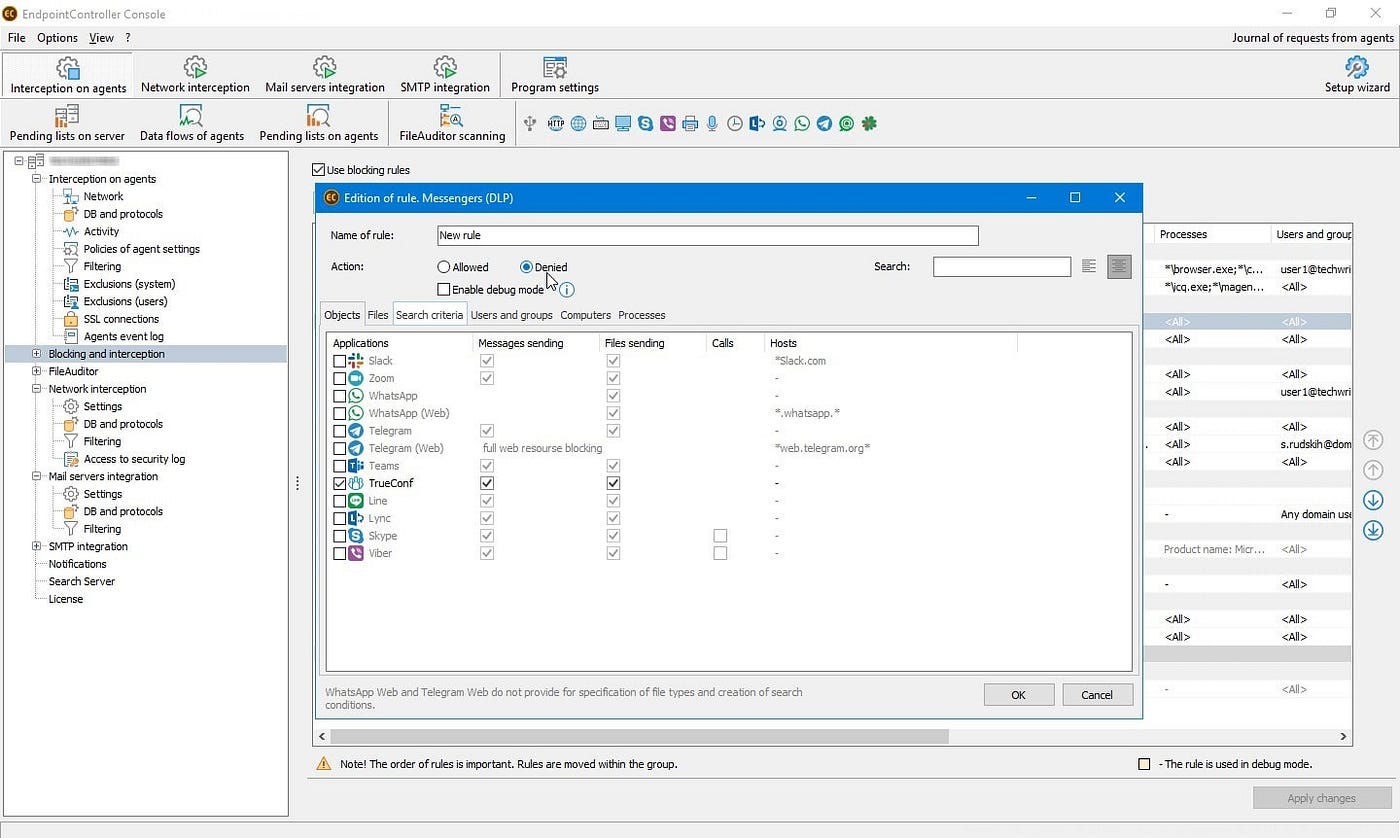The image size is (1400, 838).
Task: Click the Skype icon in toolbar
Action: click(x=645, y=124)
